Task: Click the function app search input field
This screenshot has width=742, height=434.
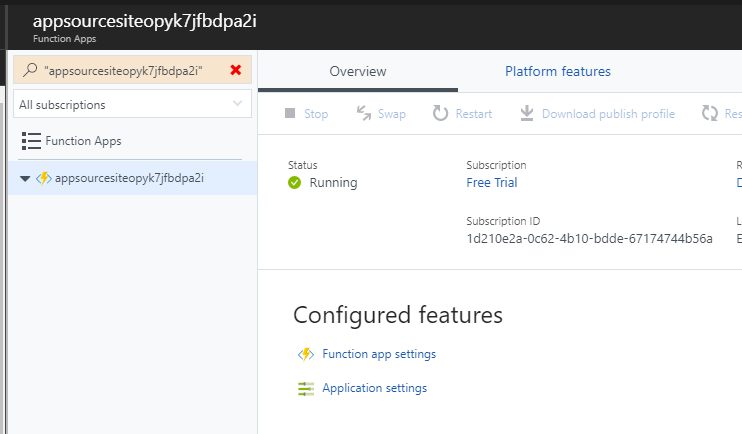Action: [130, 70]
